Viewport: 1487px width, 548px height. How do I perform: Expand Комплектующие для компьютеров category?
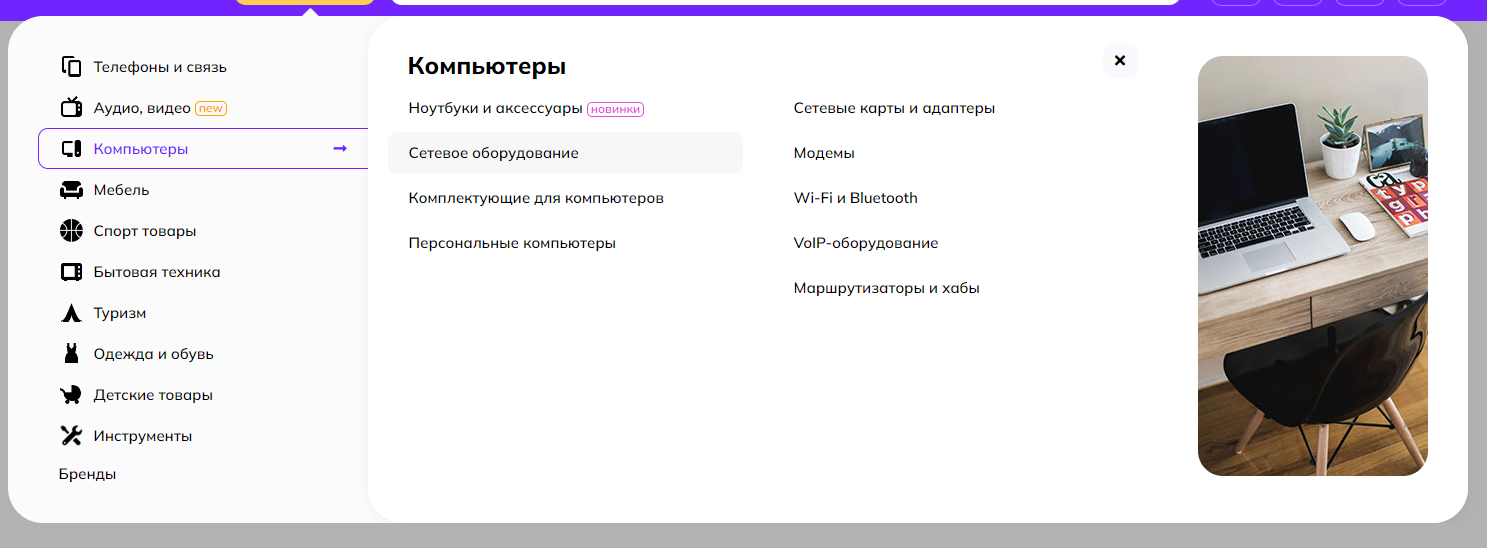point(536,198)
